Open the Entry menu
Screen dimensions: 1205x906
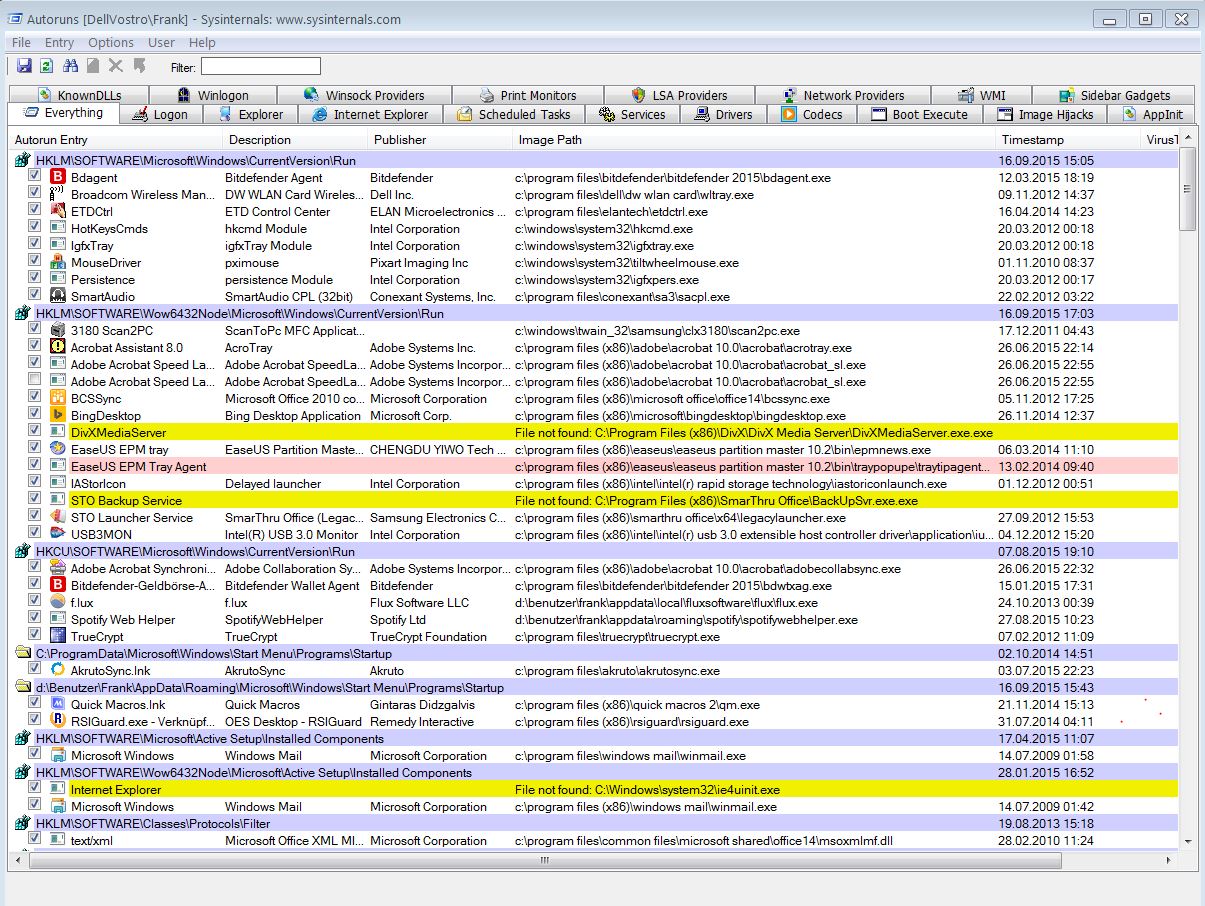59,43
